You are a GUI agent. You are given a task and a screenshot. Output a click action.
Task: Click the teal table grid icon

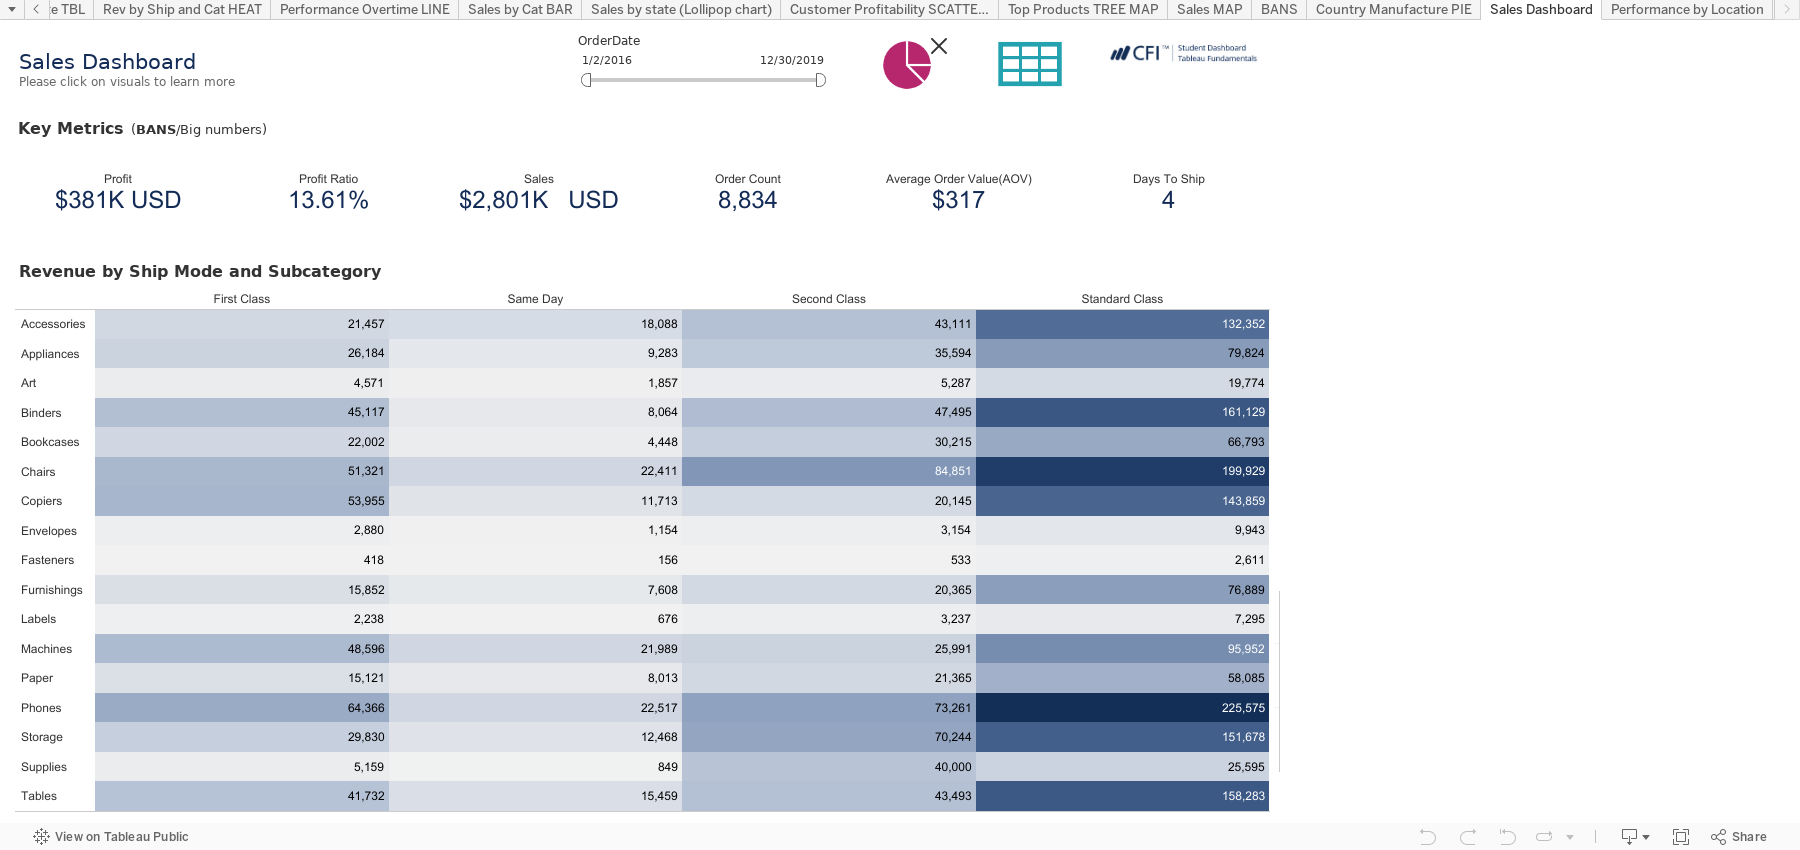coord(1030,64)
